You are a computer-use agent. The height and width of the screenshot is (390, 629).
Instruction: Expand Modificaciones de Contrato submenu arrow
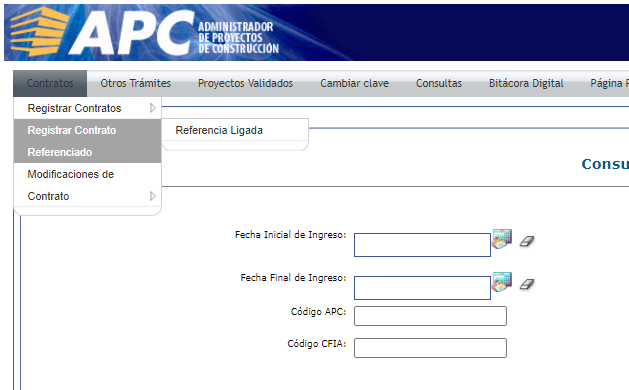(152, 196)
